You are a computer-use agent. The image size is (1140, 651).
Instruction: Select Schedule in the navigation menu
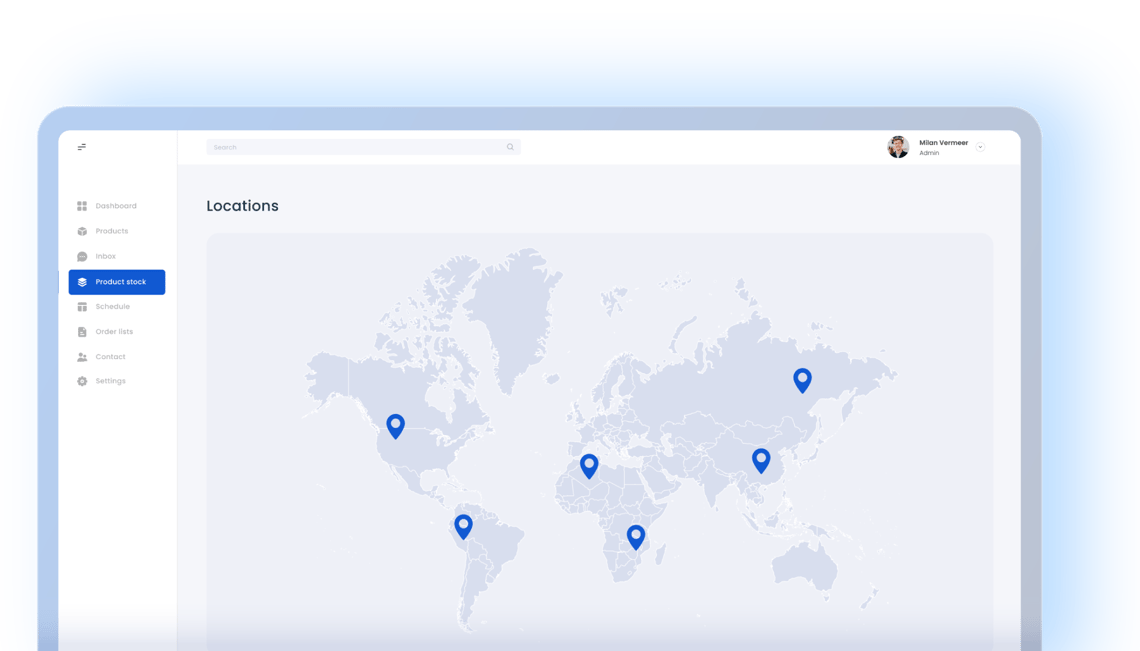click(x=110, y=306)
